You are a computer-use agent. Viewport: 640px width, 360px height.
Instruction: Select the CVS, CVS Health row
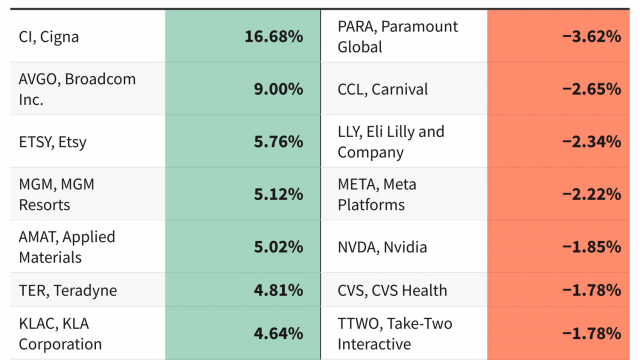pyautogui.click(x=476, y=290)
